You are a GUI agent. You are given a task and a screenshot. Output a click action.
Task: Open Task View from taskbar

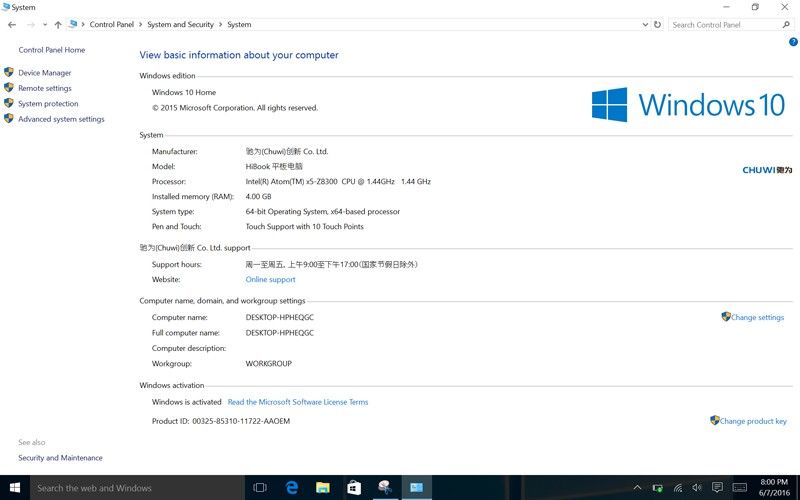coord(260,488)
